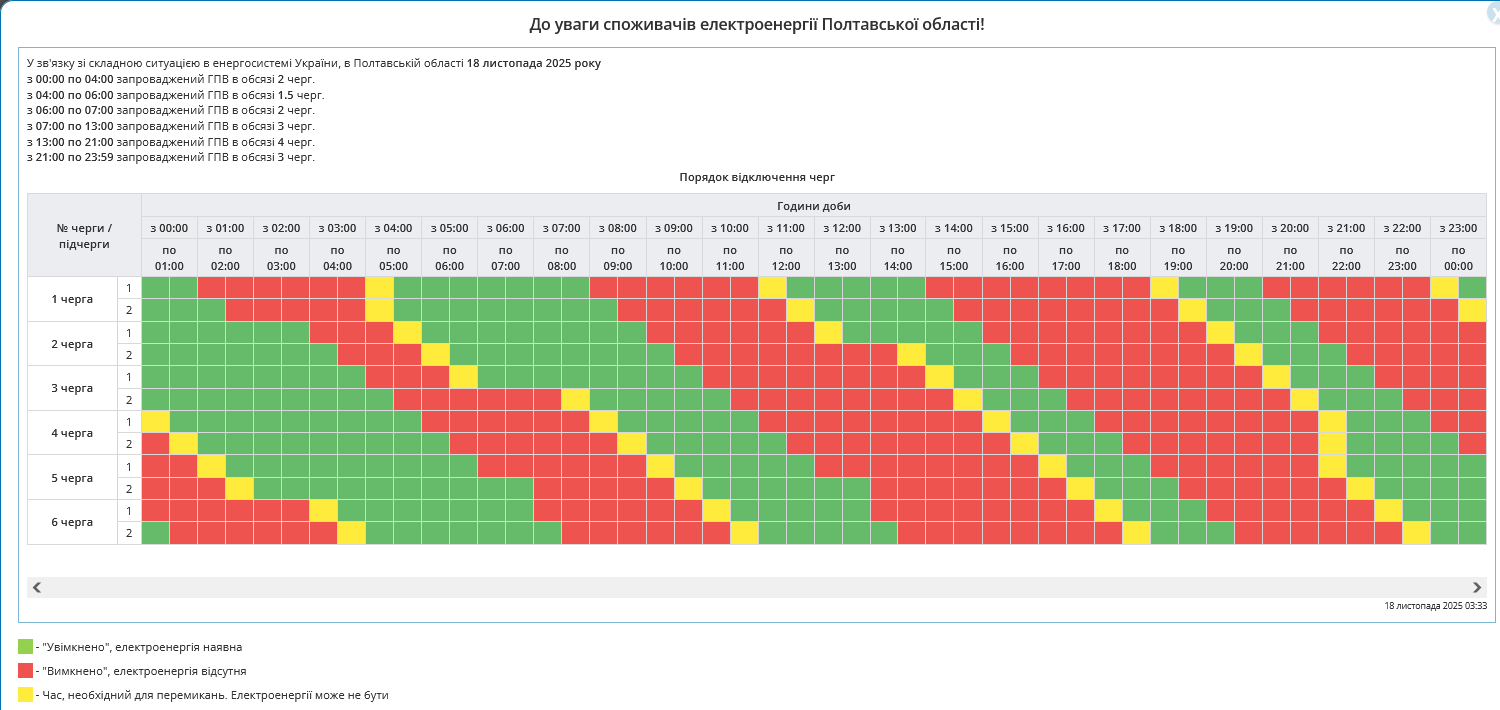Screen dimensions: 1500x710
Task: Select the "з 00:00" column header
Action: click(169, 228)
